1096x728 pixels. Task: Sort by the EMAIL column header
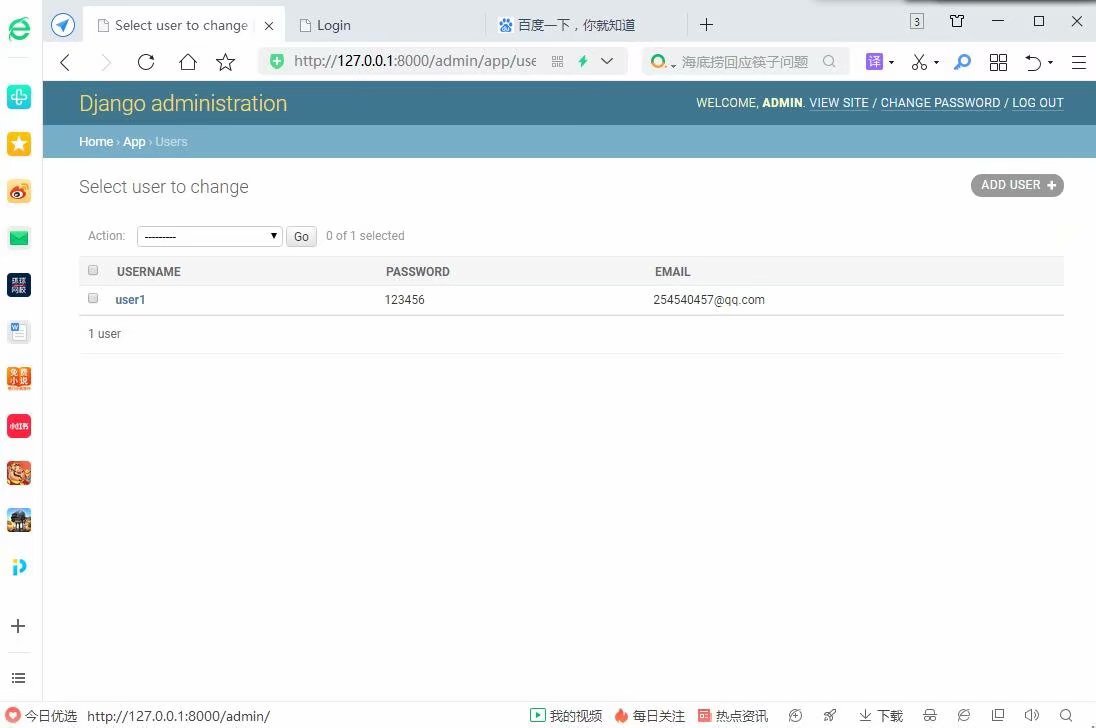tap(672, 272)
